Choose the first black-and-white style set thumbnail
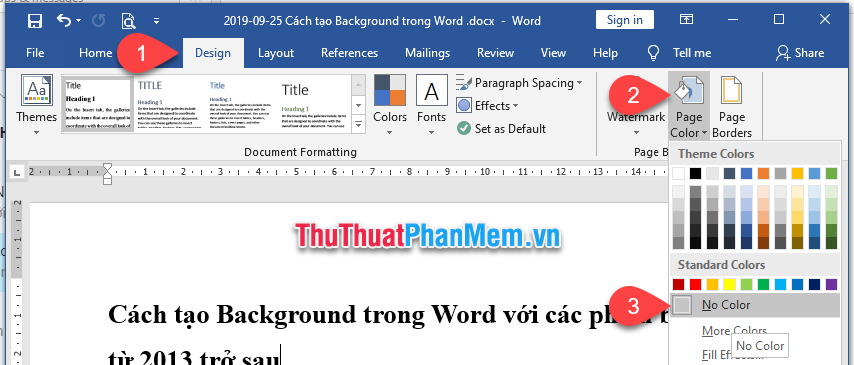 pyautogui.click(x=98, y=105)
